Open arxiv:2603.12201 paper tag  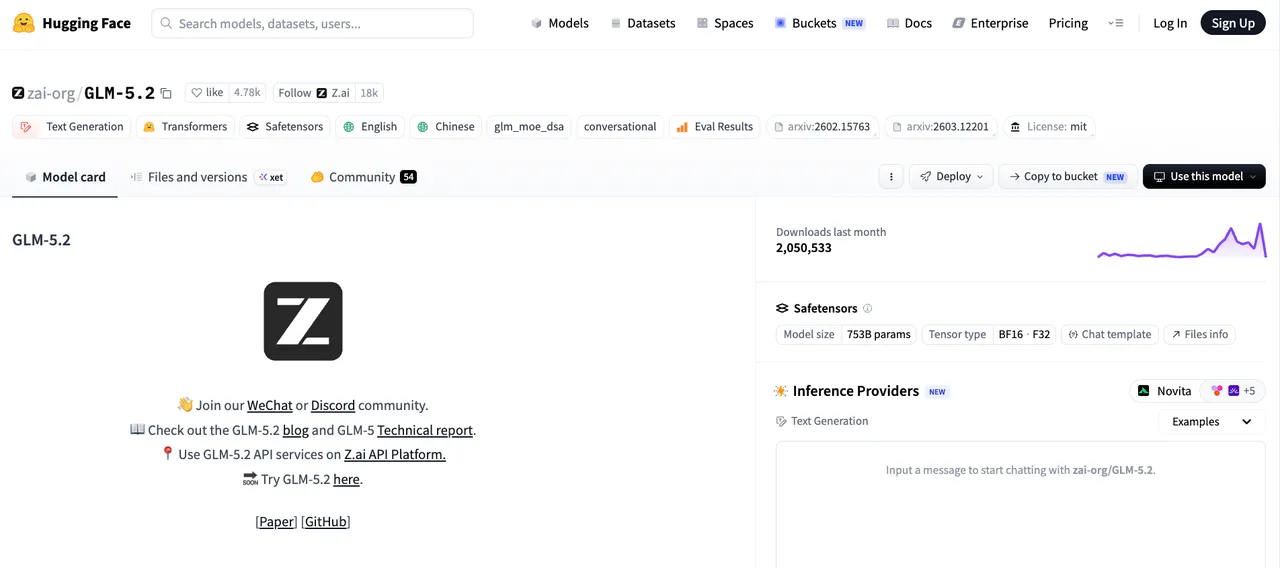tap(941, 127)
